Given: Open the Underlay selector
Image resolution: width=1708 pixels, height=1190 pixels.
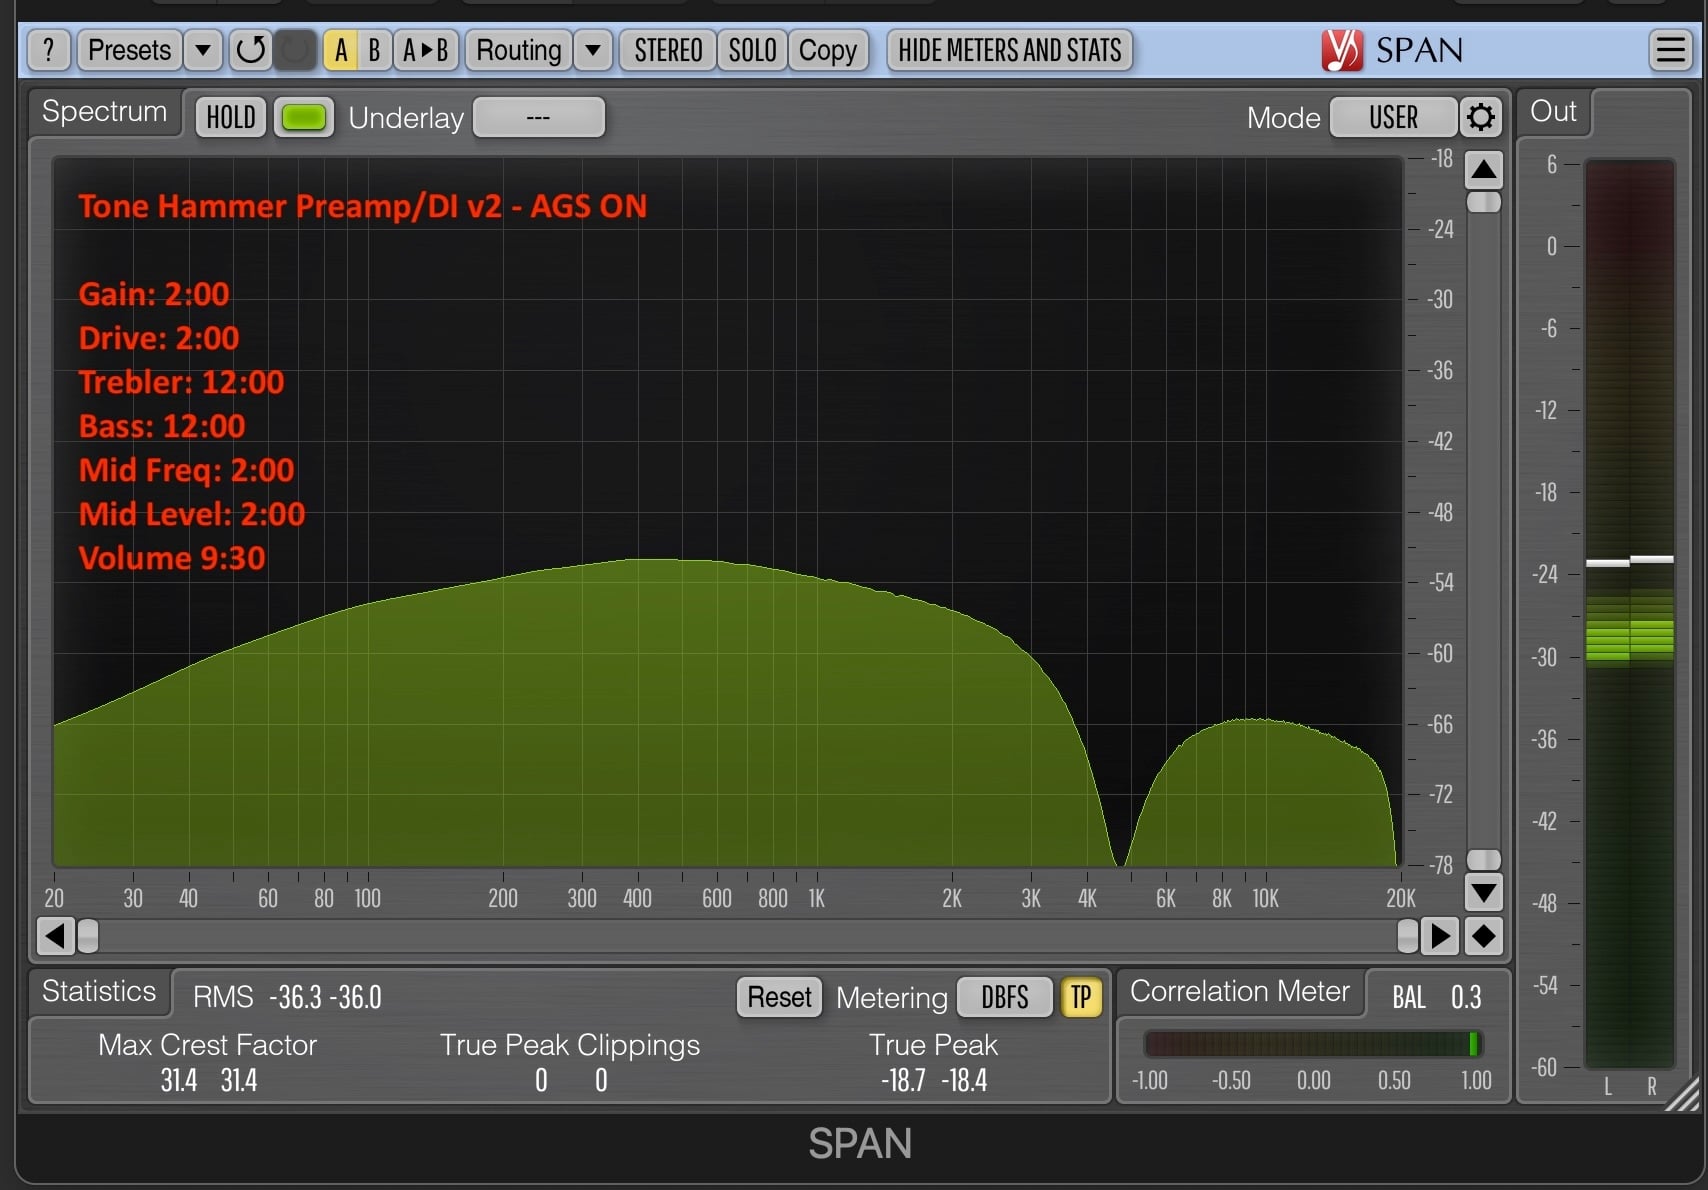Looking at the screenshot, I should point(538,117).
